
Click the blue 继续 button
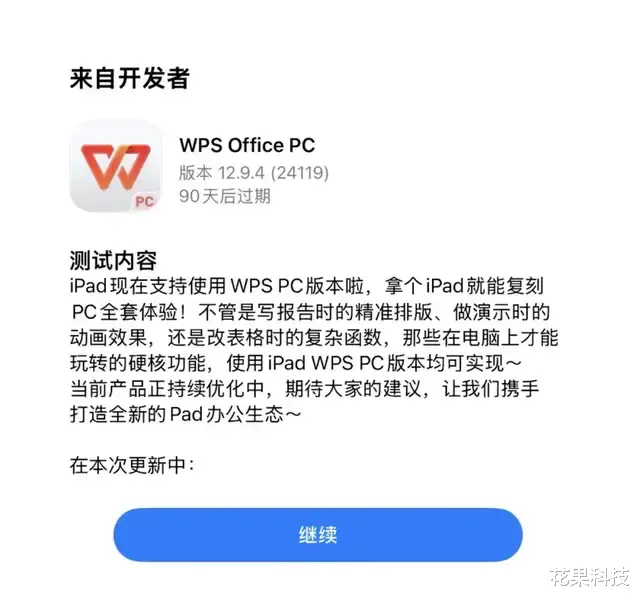tap(318, 535)
